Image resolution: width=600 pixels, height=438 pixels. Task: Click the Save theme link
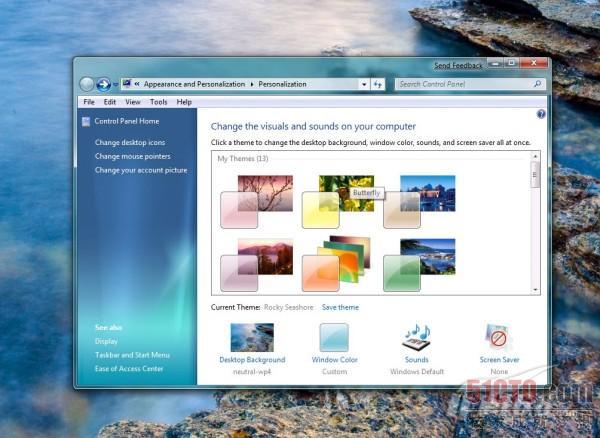[340, 307]
